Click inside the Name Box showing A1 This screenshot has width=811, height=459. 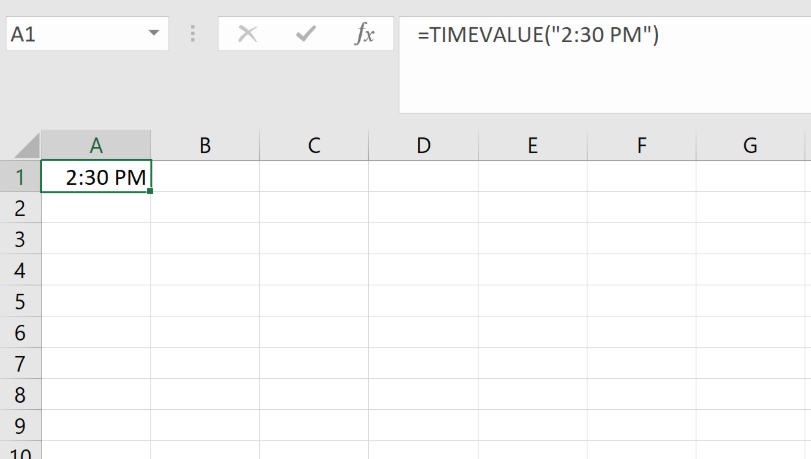pyautogui.click(x=70, y=34)
